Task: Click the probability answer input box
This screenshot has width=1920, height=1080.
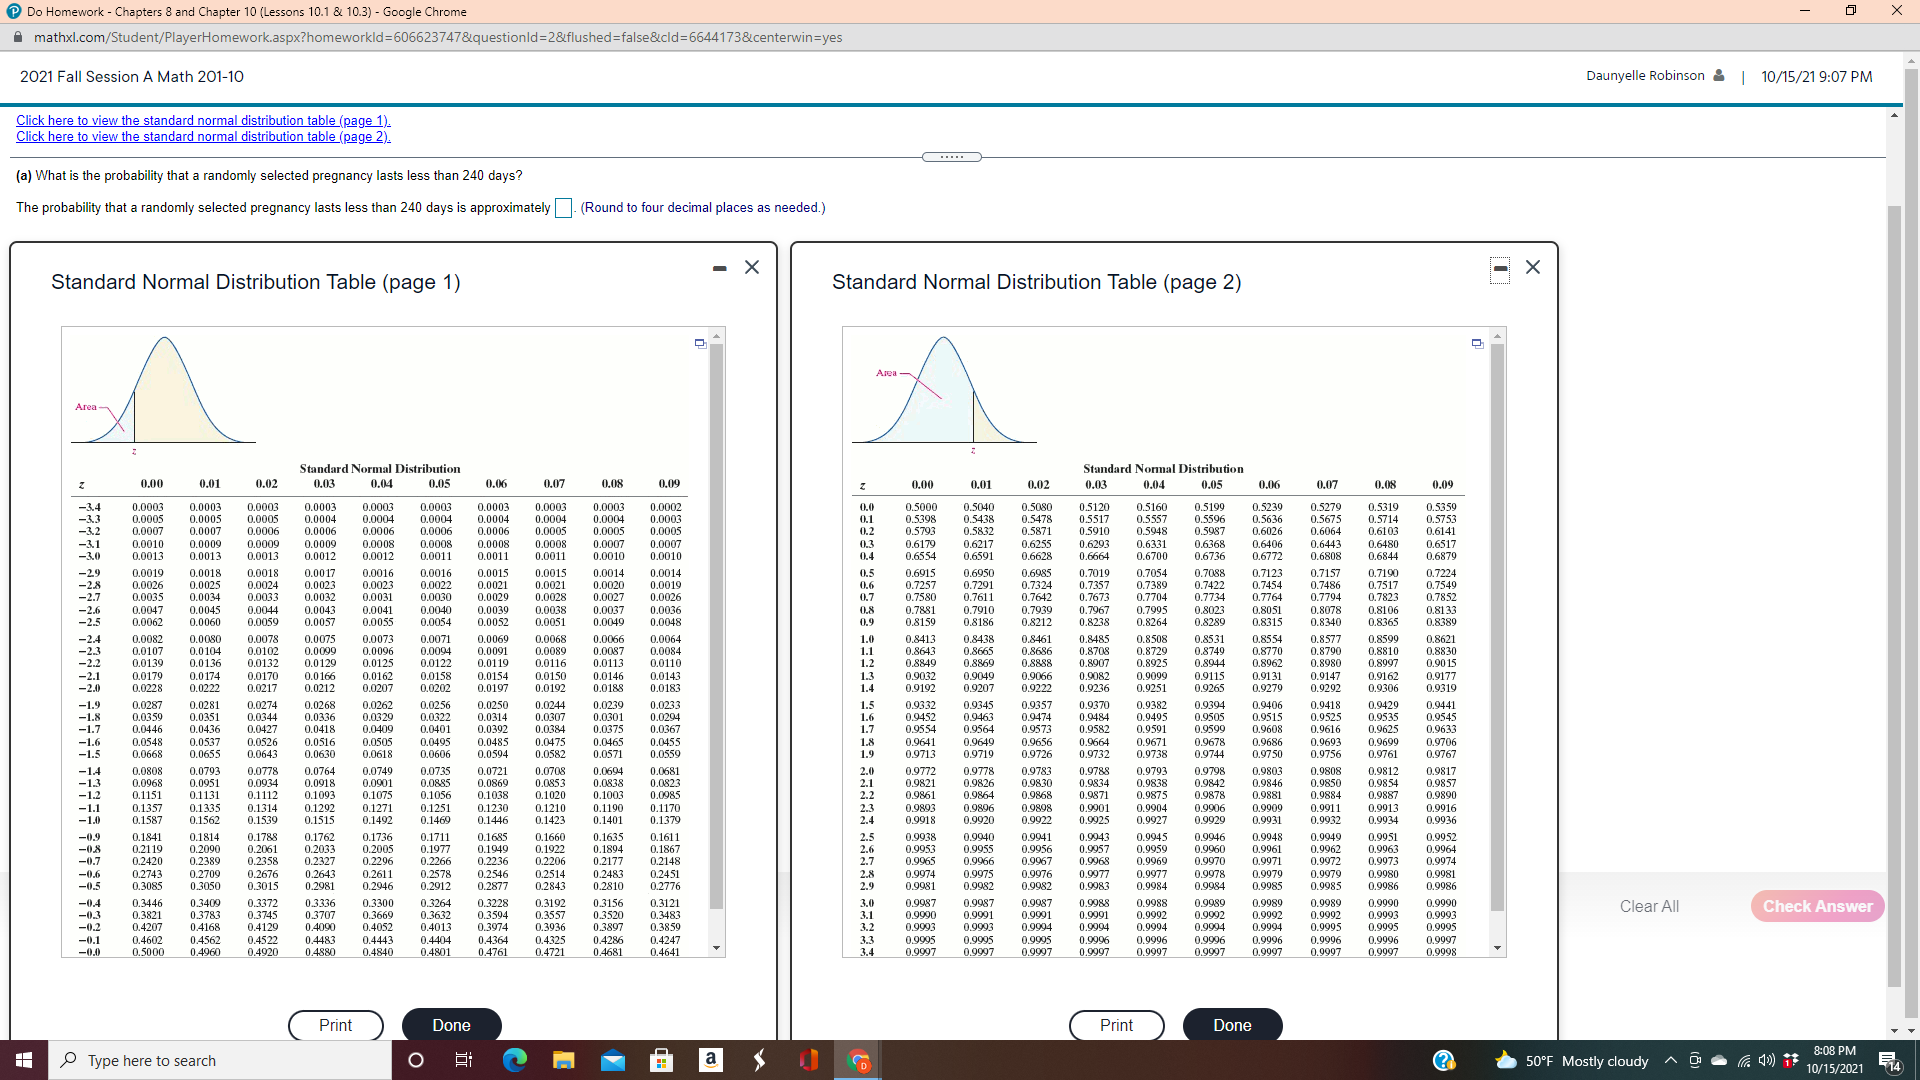Action: [563, 208]
